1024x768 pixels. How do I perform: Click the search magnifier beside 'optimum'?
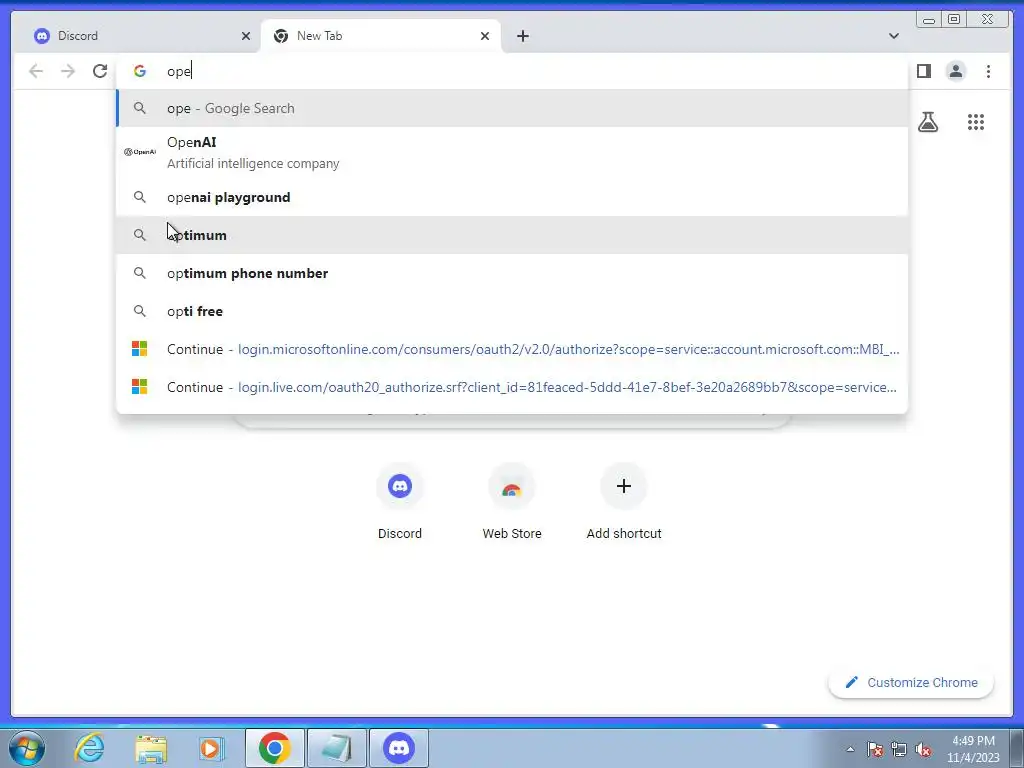click(139, 234)
